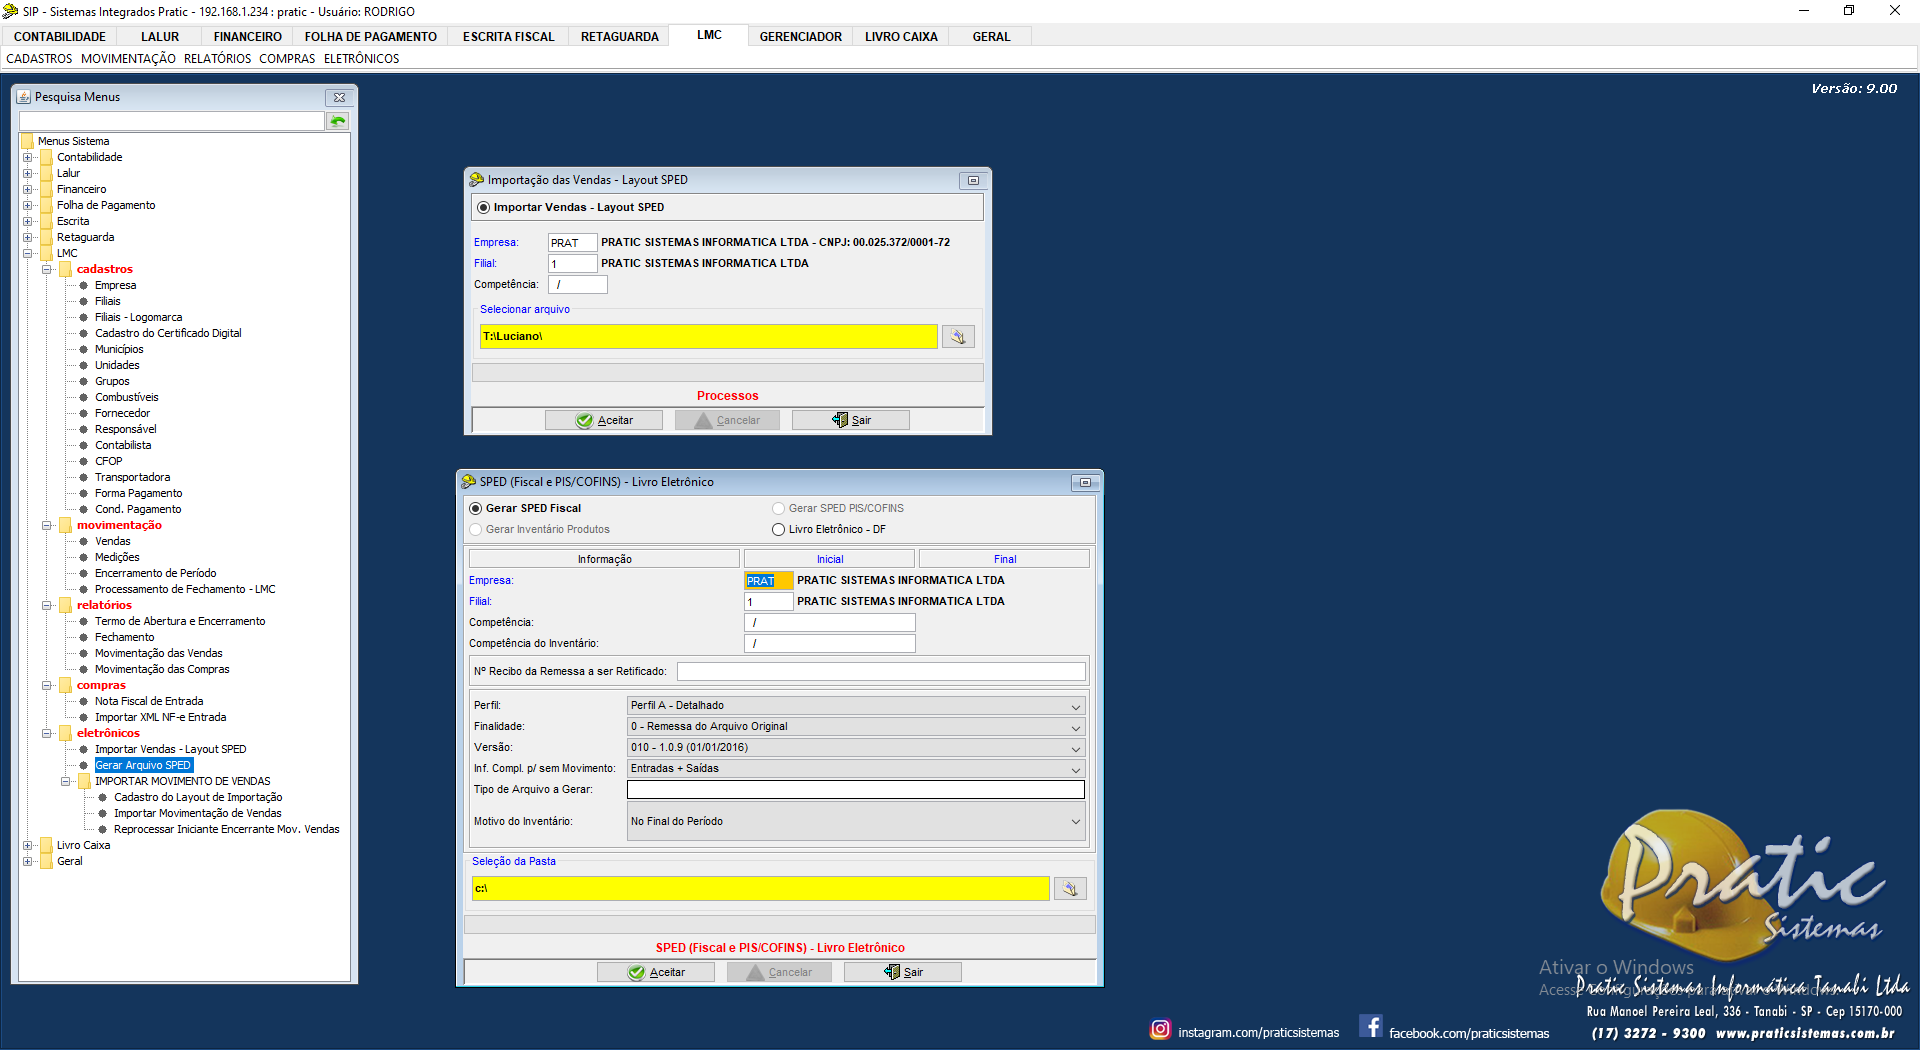Browse file icon beside T:\Luciano\ path

[958, 337]
